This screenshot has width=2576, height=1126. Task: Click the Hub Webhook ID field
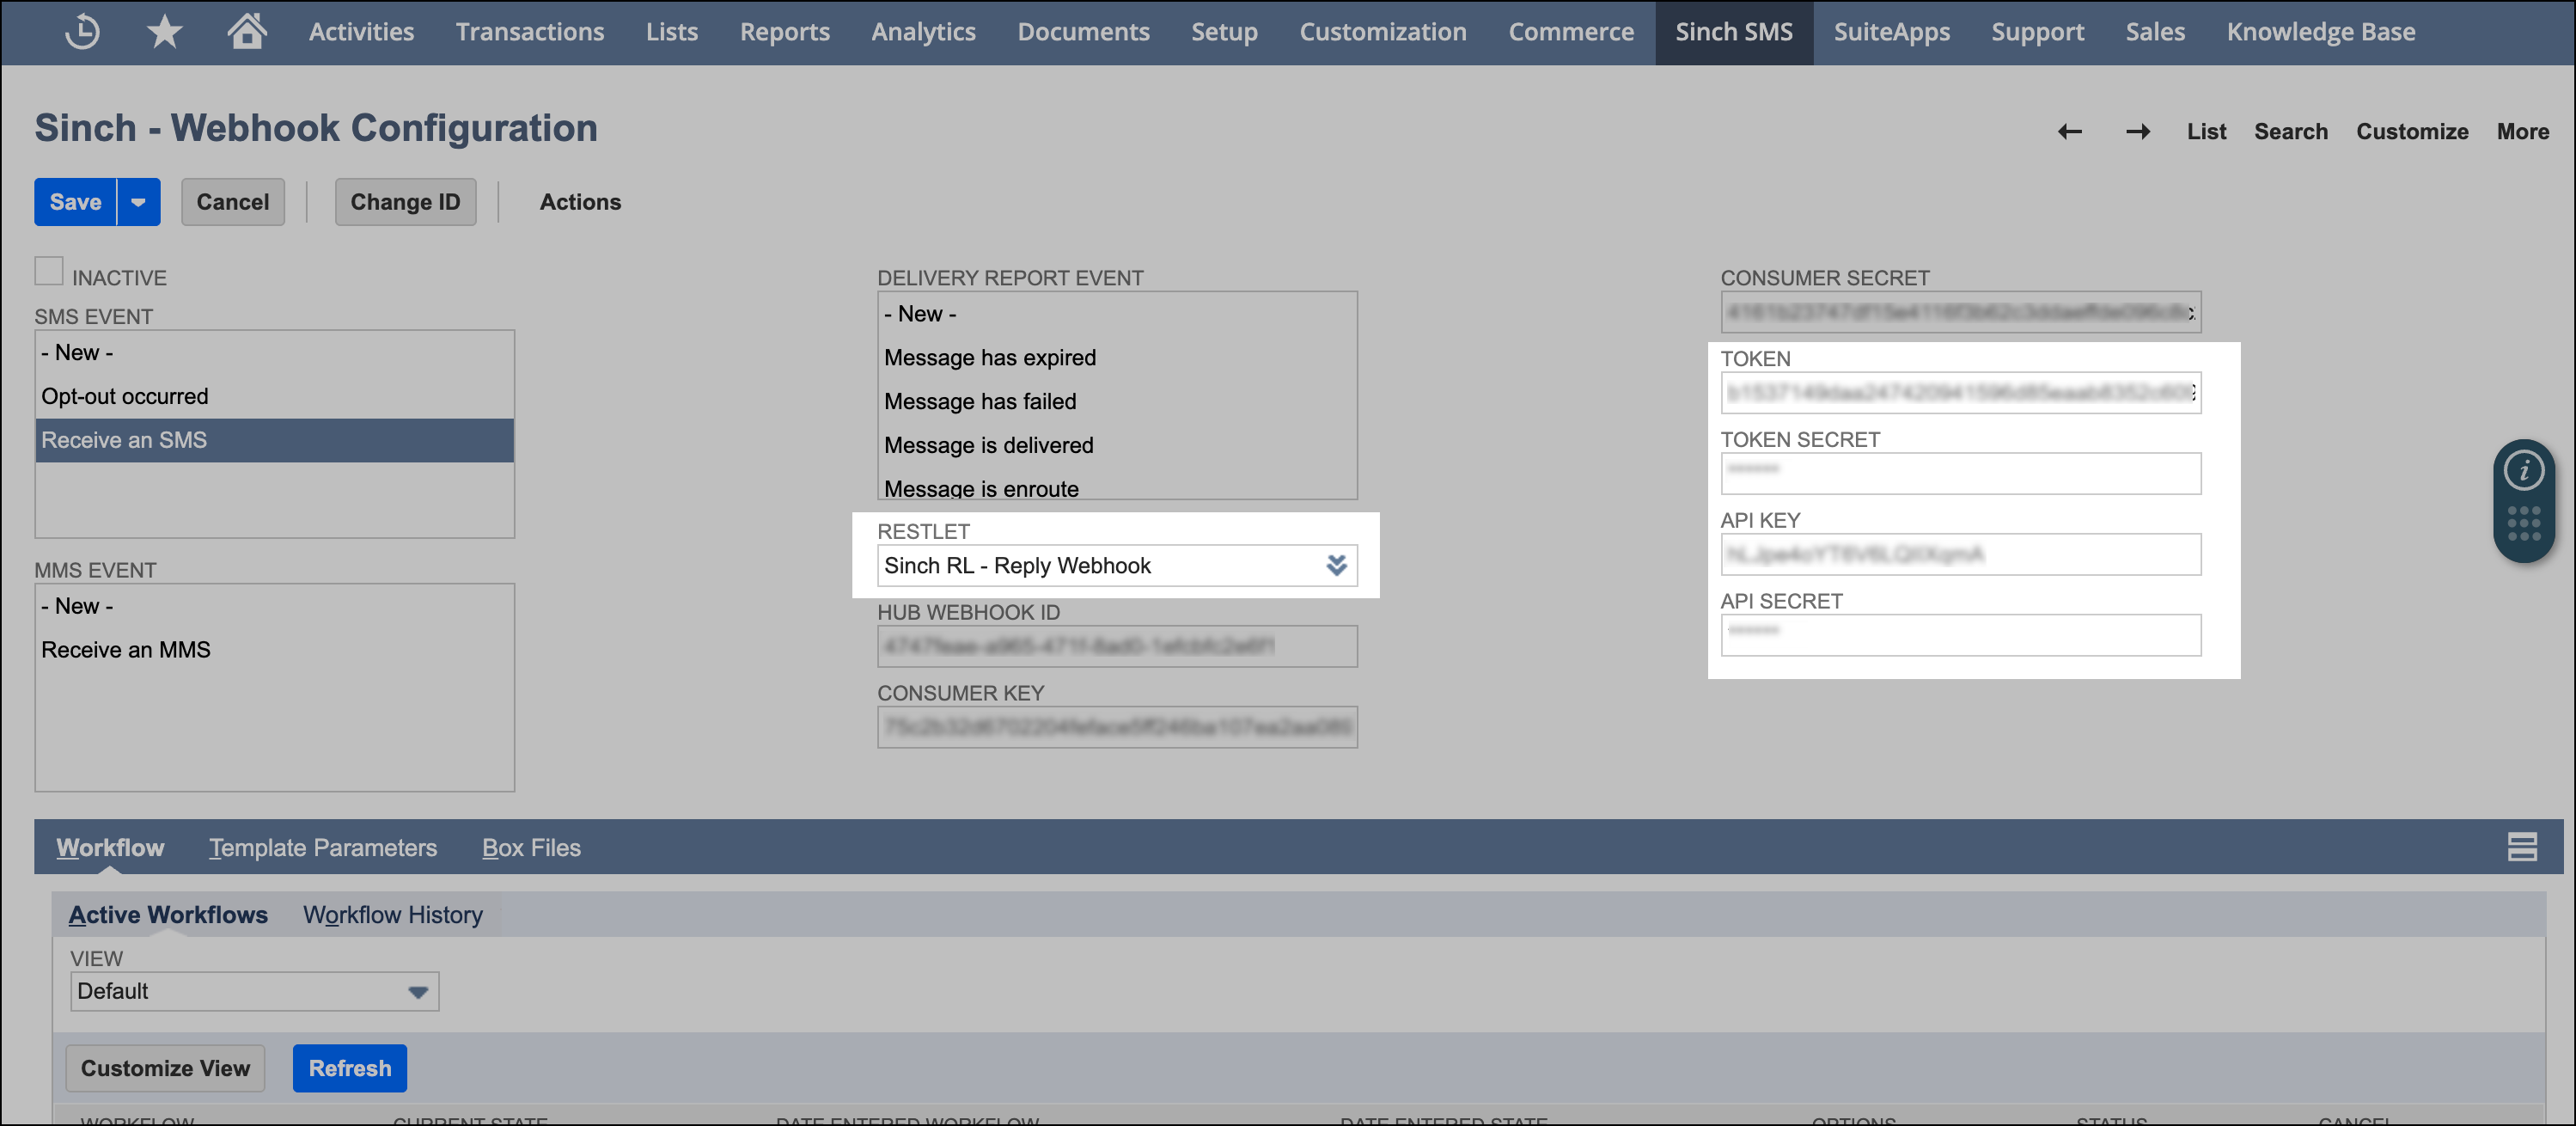(1117, 646)
